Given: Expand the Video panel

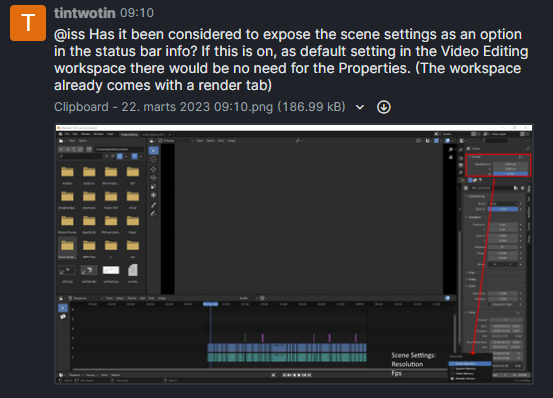Looking at the screenshot, I should pos(472,279).
